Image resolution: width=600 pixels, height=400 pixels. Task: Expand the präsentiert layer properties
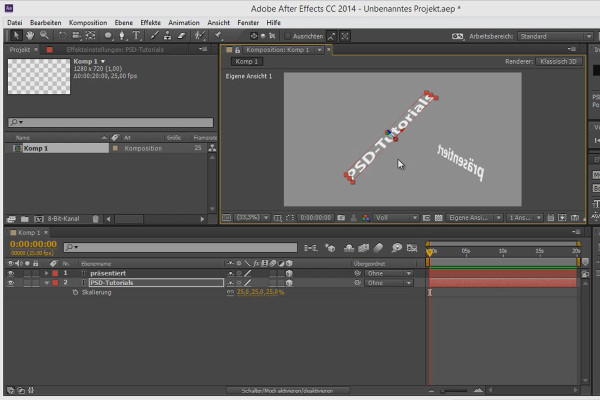point(46,273)
